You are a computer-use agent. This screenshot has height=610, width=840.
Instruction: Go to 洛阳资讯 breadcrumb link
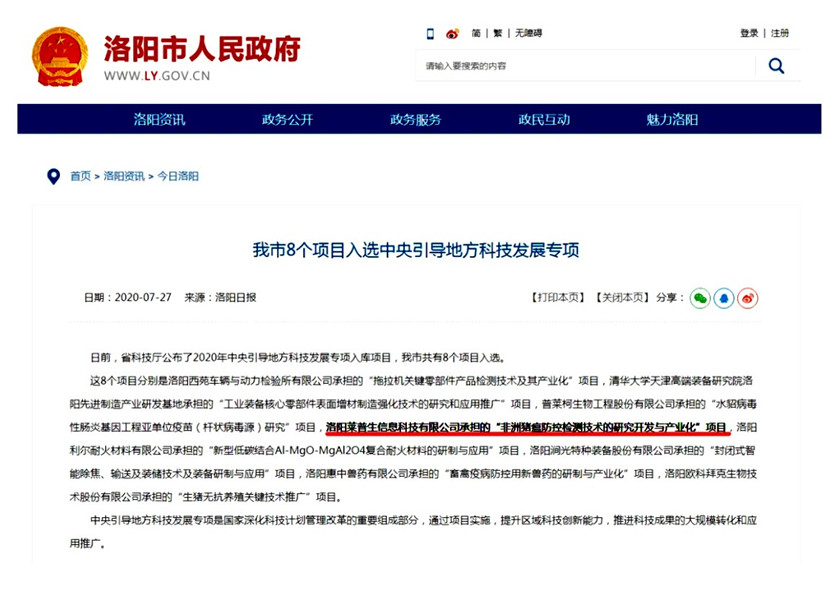pos(124,176)
